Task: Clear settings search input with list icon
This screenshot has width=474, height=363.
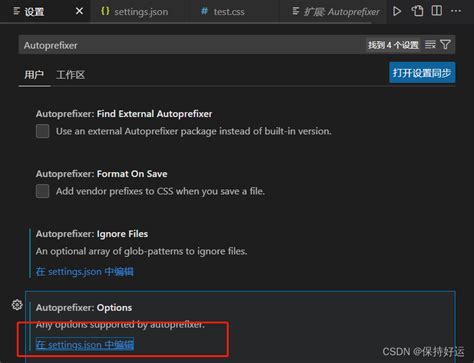Action: coord(430,45)
